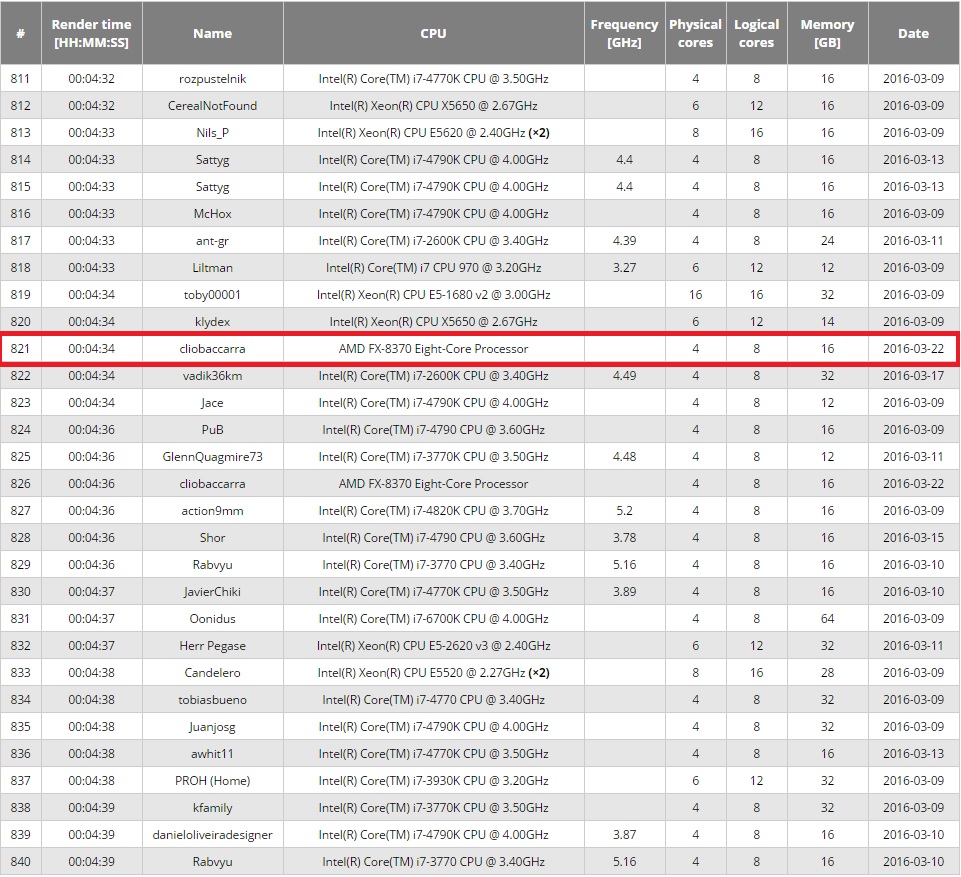Click the name ant-gr

coord(212,240)
